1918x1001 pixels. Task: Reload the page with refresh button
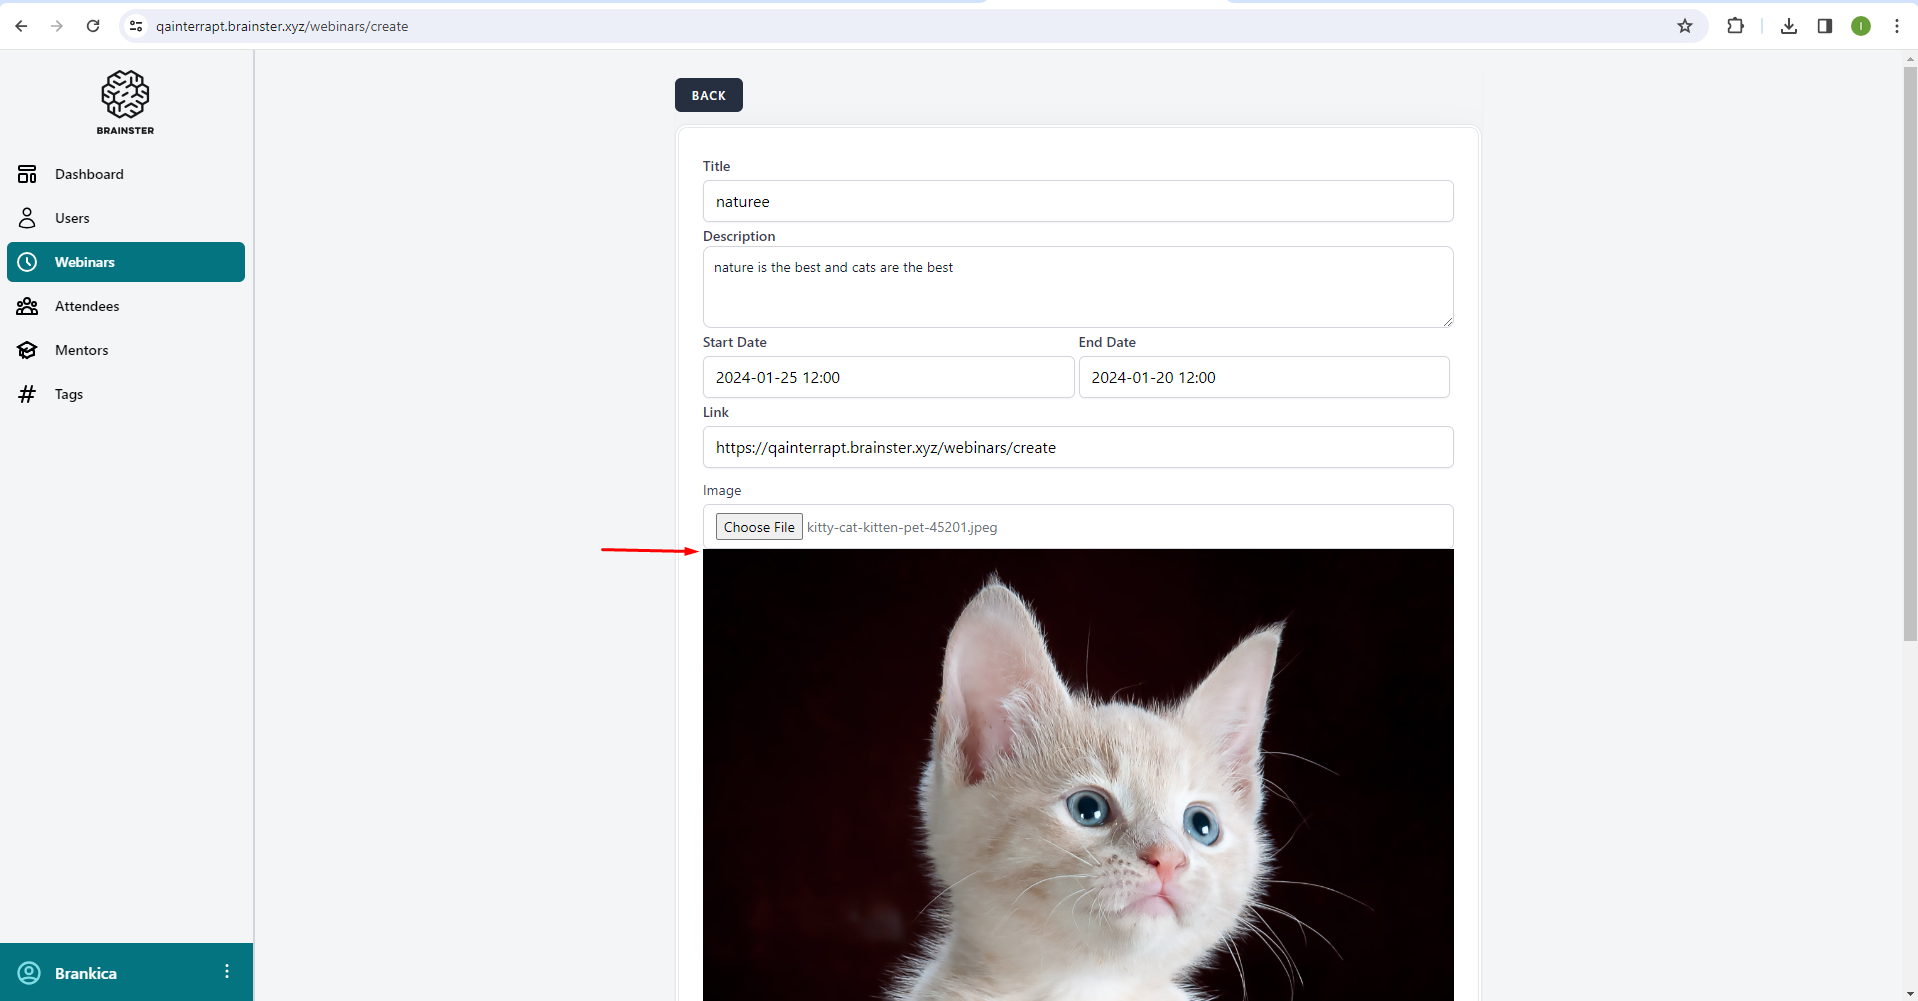(93, 26)
